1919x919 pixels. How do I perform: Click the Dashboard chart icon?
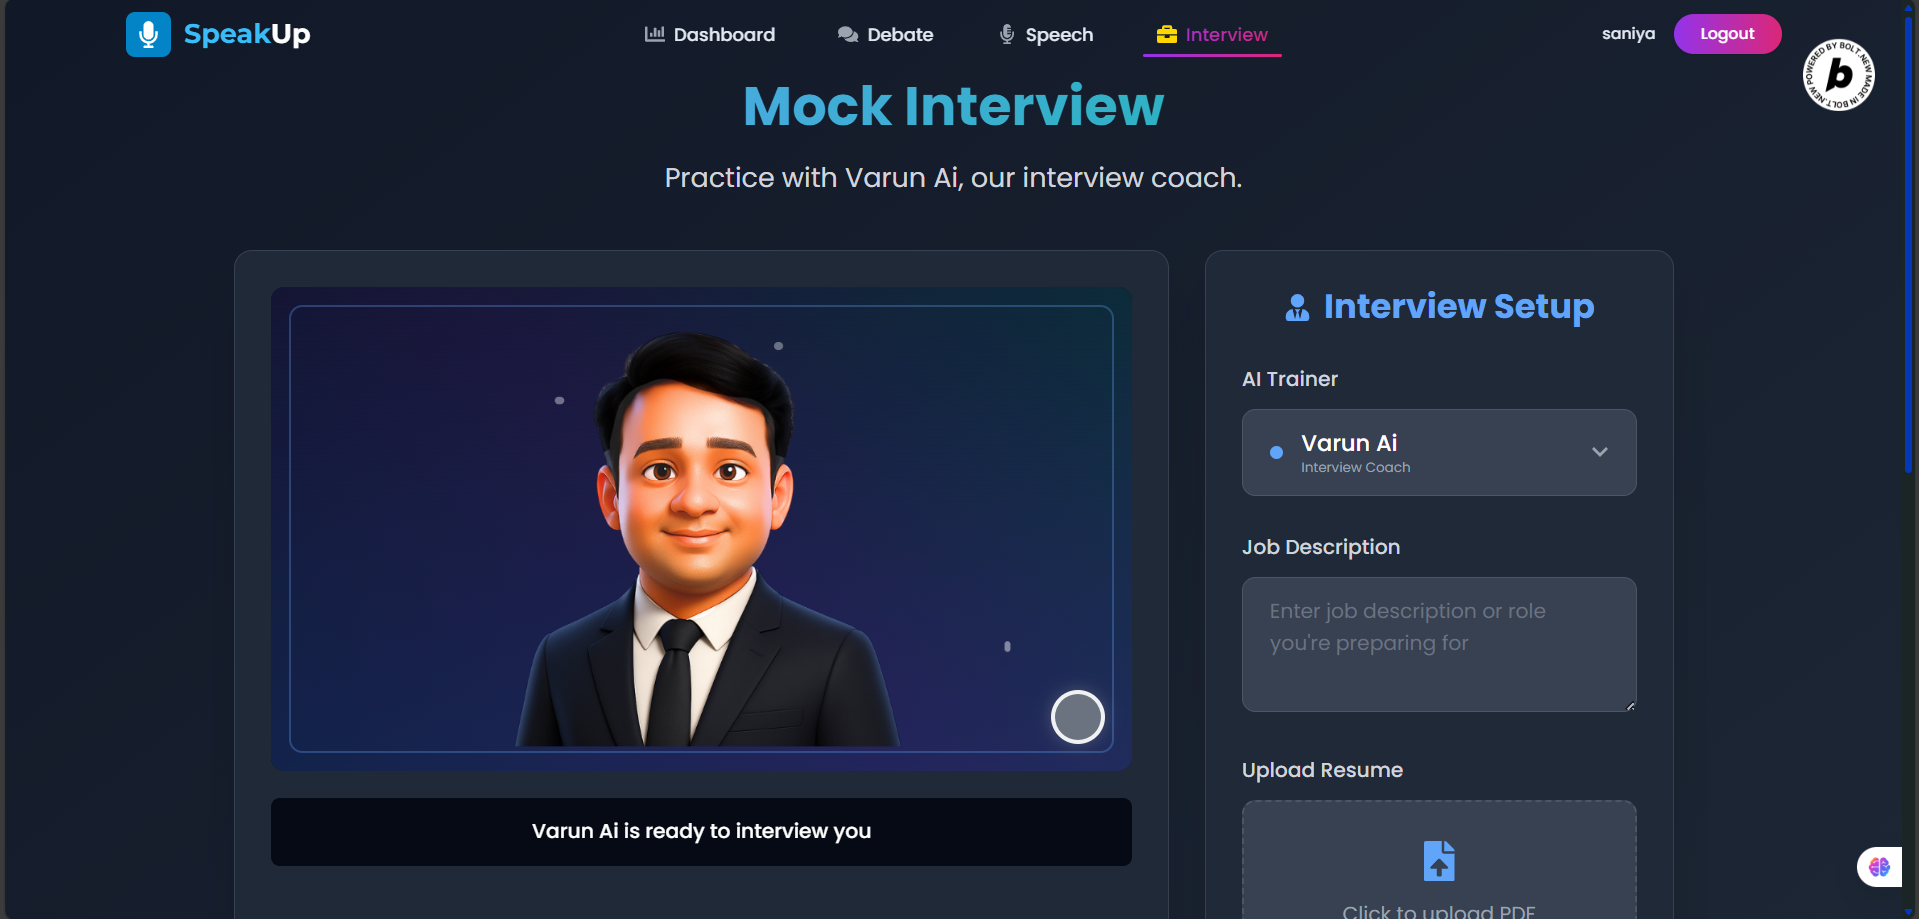[655, 34]
